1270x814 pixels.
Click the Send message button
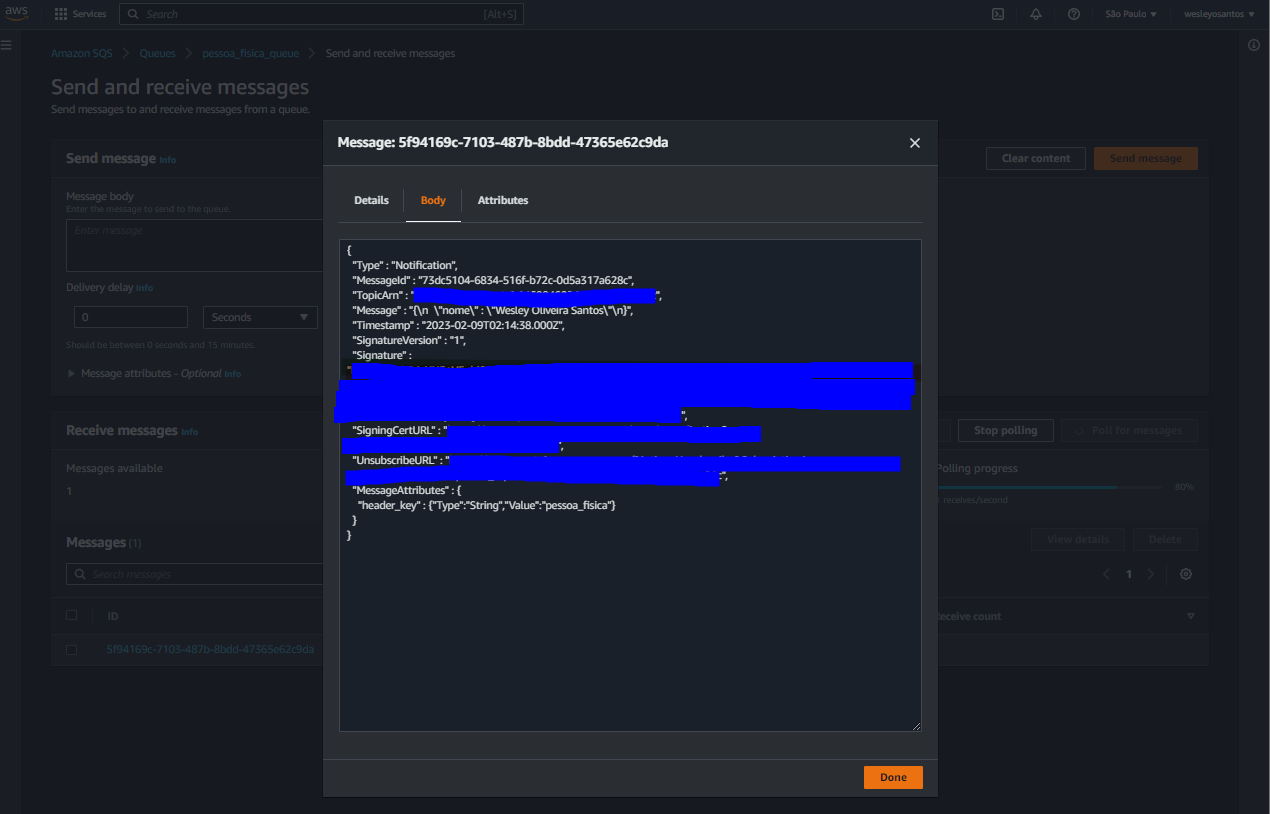[1145, 158]
